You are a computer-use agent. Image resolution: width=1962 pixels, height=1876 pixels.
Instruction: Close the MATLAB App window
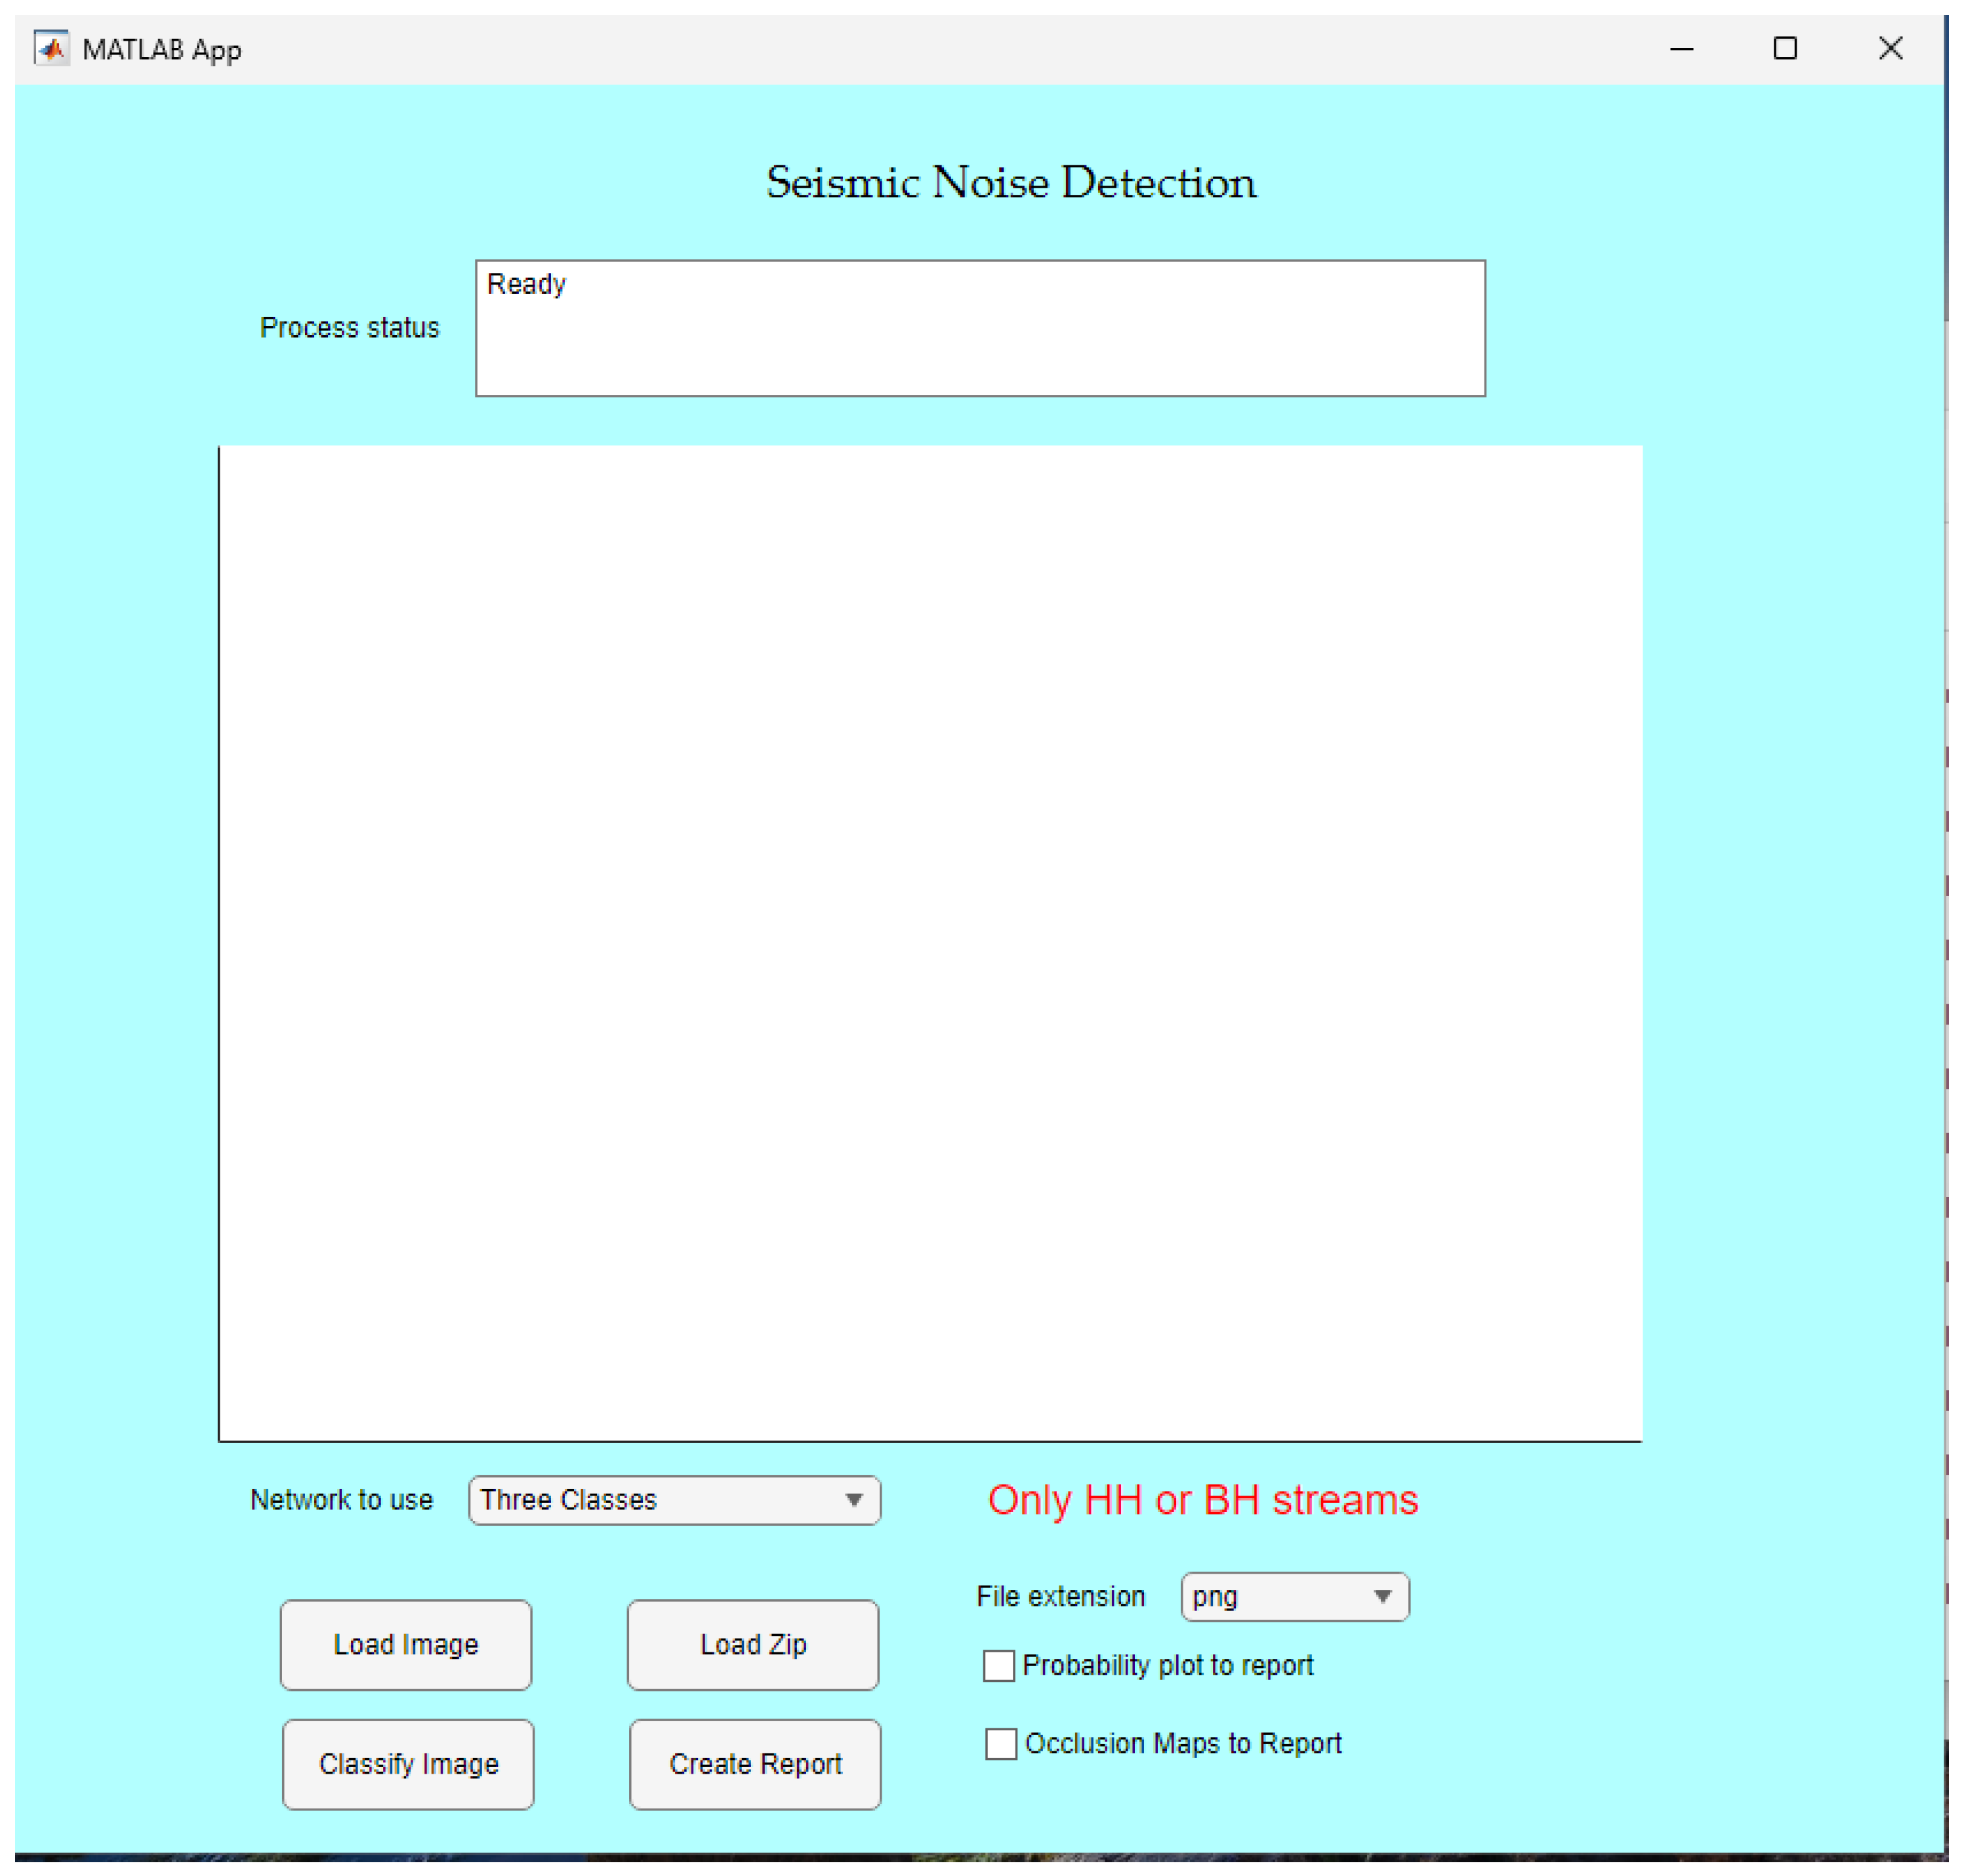(1890, 48)
